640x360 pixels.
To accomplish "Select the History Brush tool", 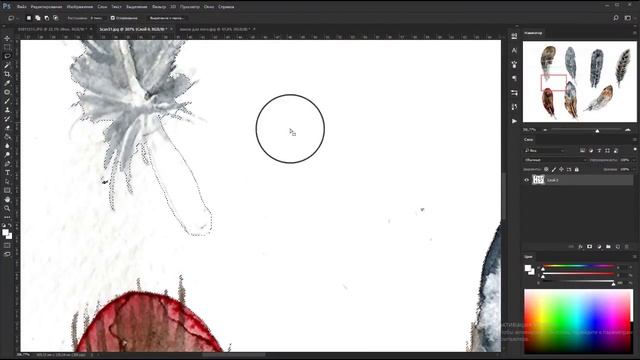I will pos(7,119).
